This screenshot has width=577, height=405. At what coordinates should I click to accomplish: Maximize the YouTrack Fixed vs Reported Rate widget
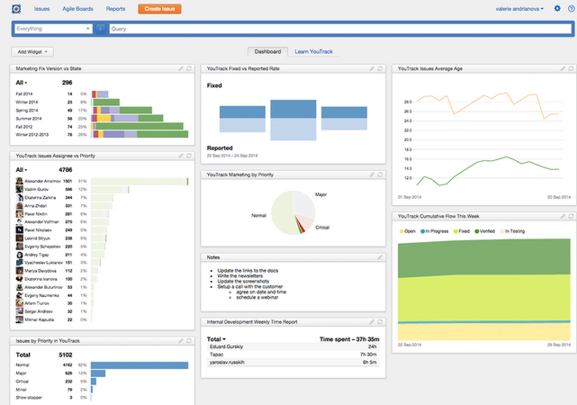pyautogui.click(x=380, y=69)
